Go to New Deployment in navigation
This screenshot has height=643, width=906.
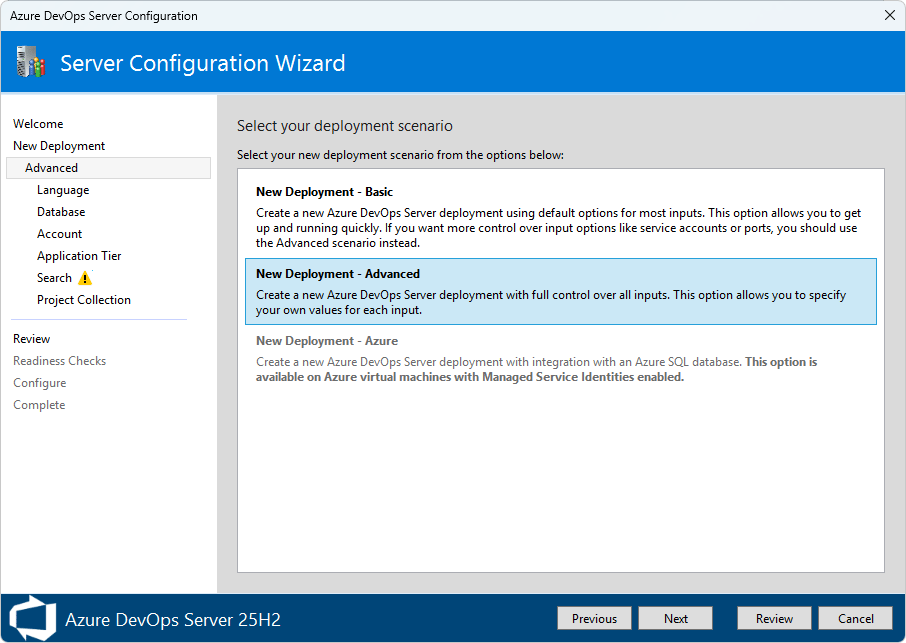(x=59, y=146)
